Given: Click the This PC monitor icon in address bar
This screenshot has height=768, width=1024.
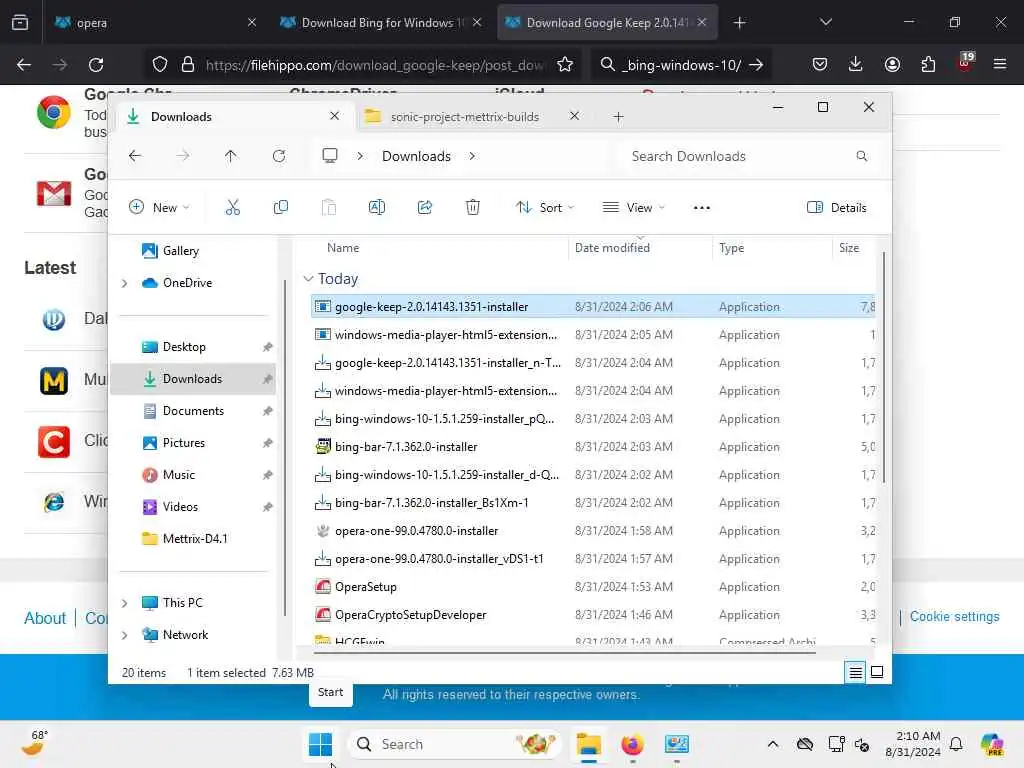Looking at the screenshot, I should click(330, 156).
